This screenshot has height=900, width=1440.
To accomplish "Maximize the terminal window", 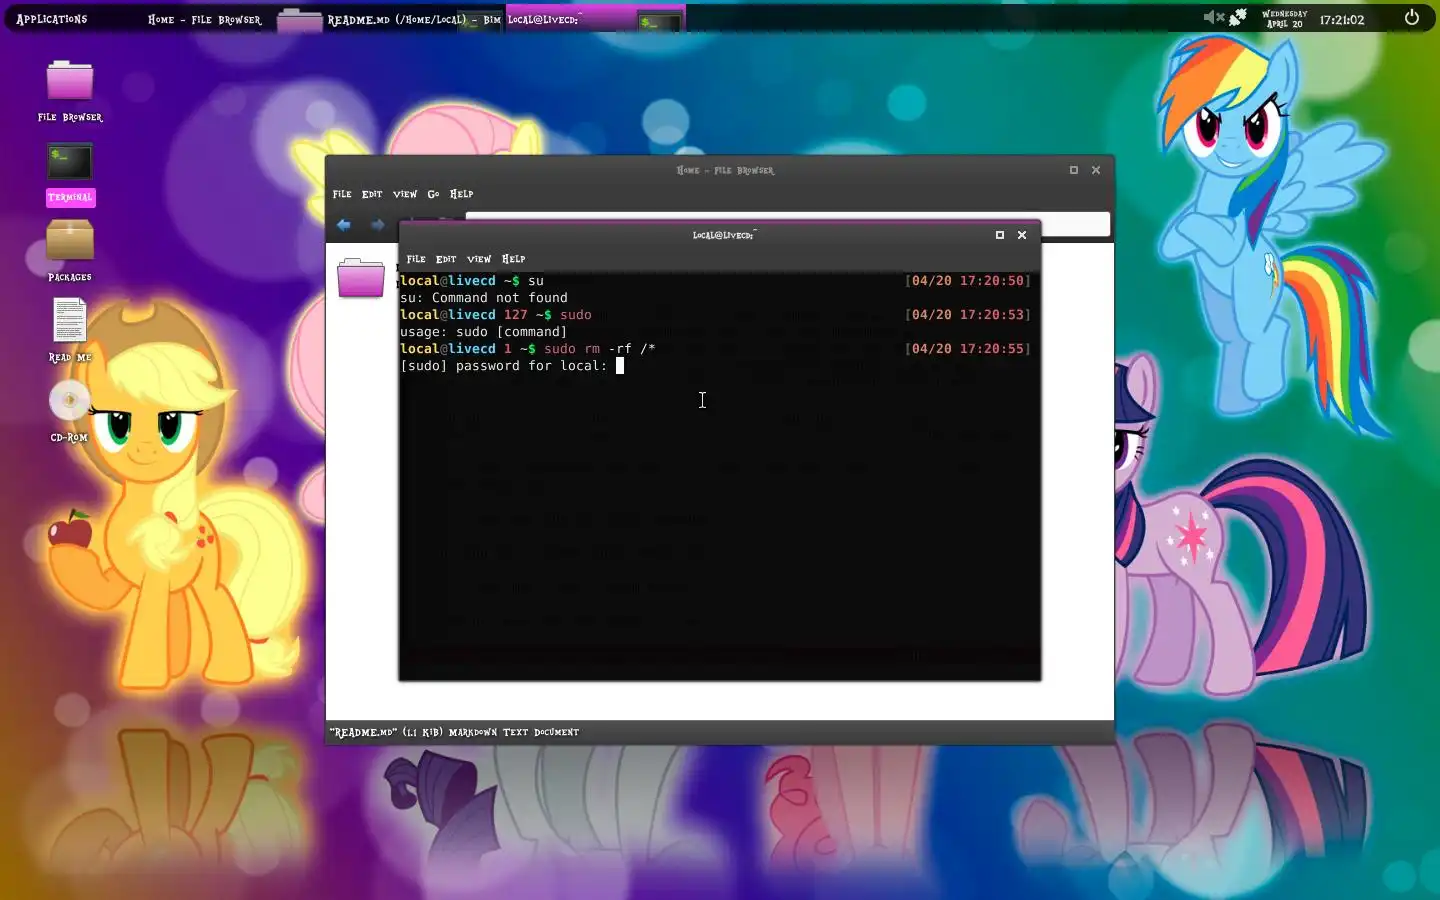I will [999, 235].
